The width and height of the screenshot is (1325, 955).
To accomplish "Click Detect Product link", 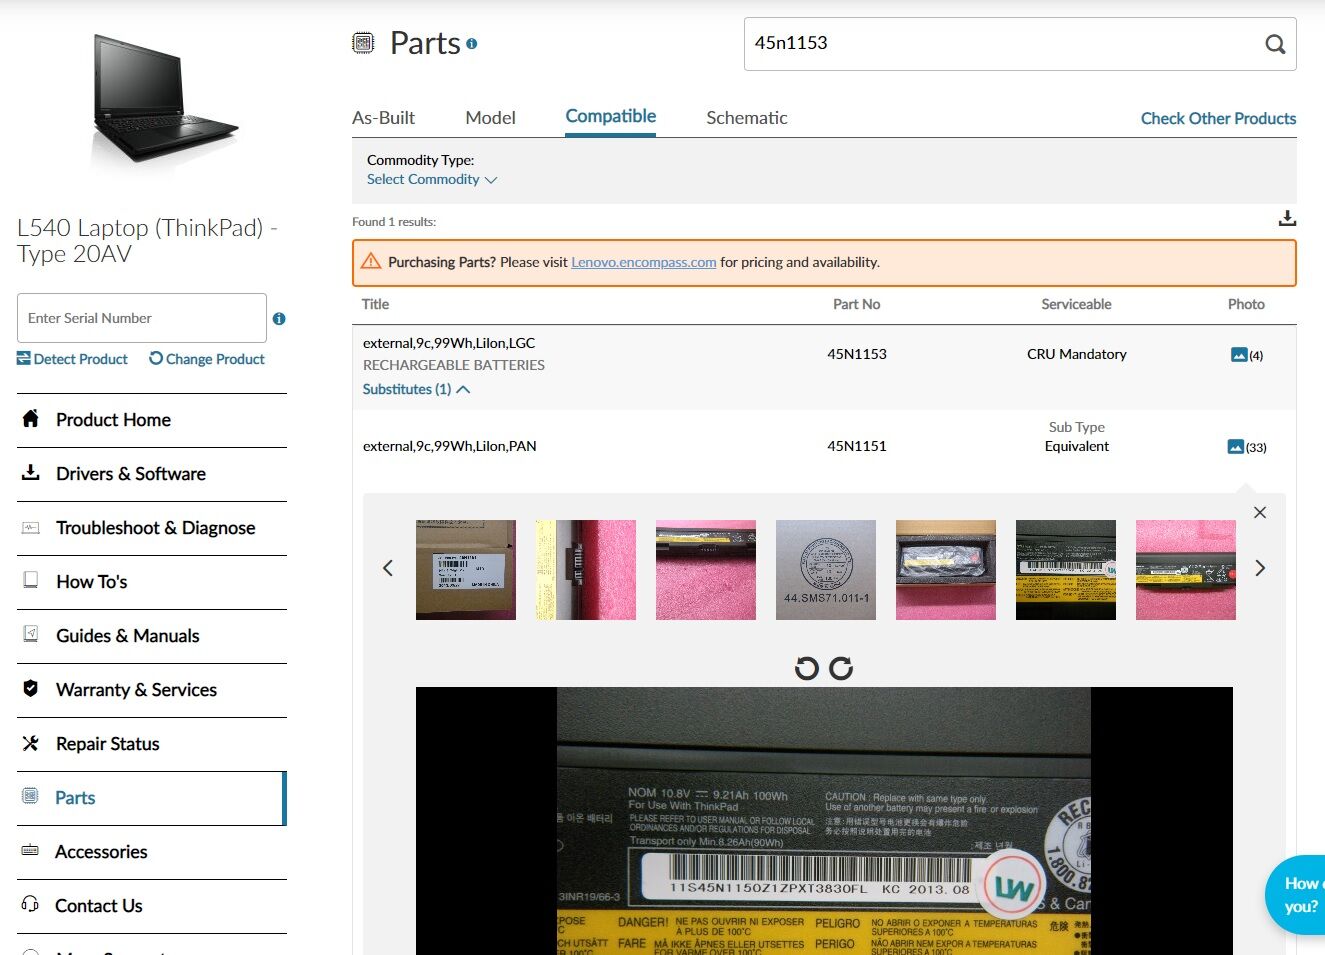I will pyautogui.click(x=72, y=359).
